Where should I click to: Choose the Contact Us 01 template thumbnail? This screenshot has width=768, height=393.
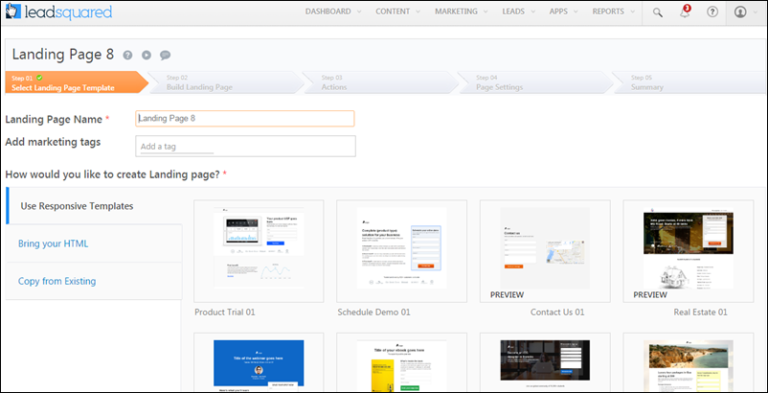coord(545,251)
